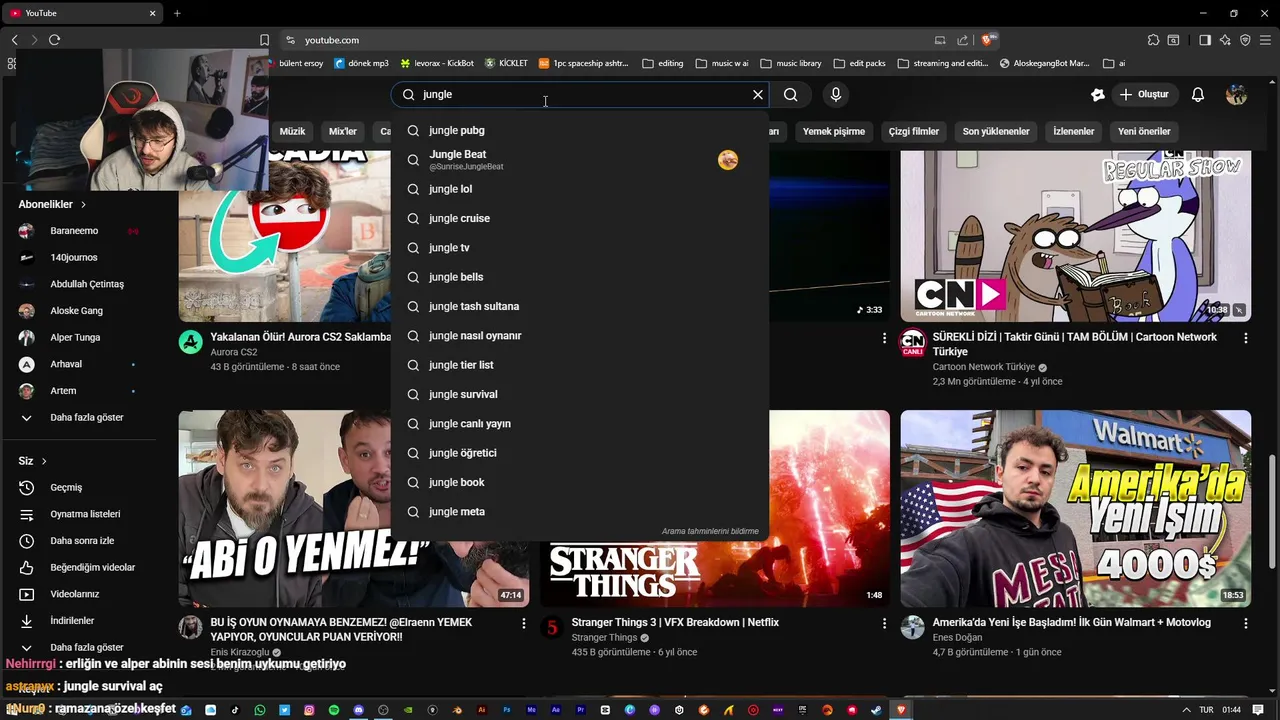Choose jungle nasıl oynanır suggestion
The image size is (1280, 720).
pyautogui.click(x=580, y=336)
